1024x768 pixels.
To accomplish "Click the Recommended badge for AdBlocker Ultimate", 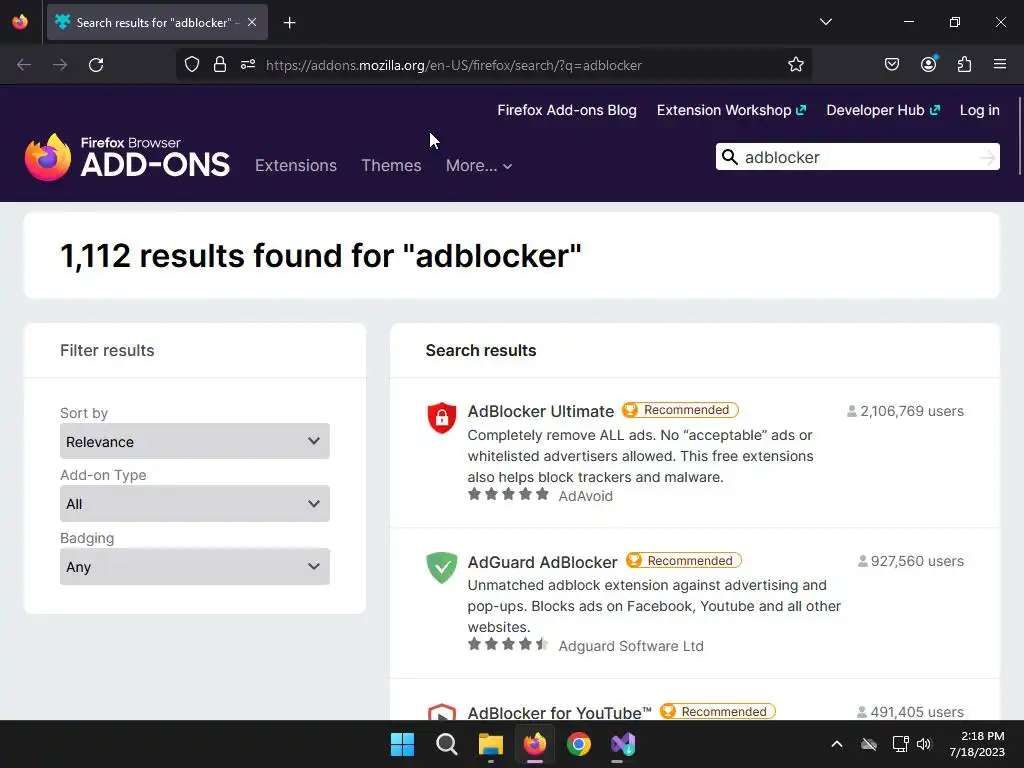I will tap(680, 410).
